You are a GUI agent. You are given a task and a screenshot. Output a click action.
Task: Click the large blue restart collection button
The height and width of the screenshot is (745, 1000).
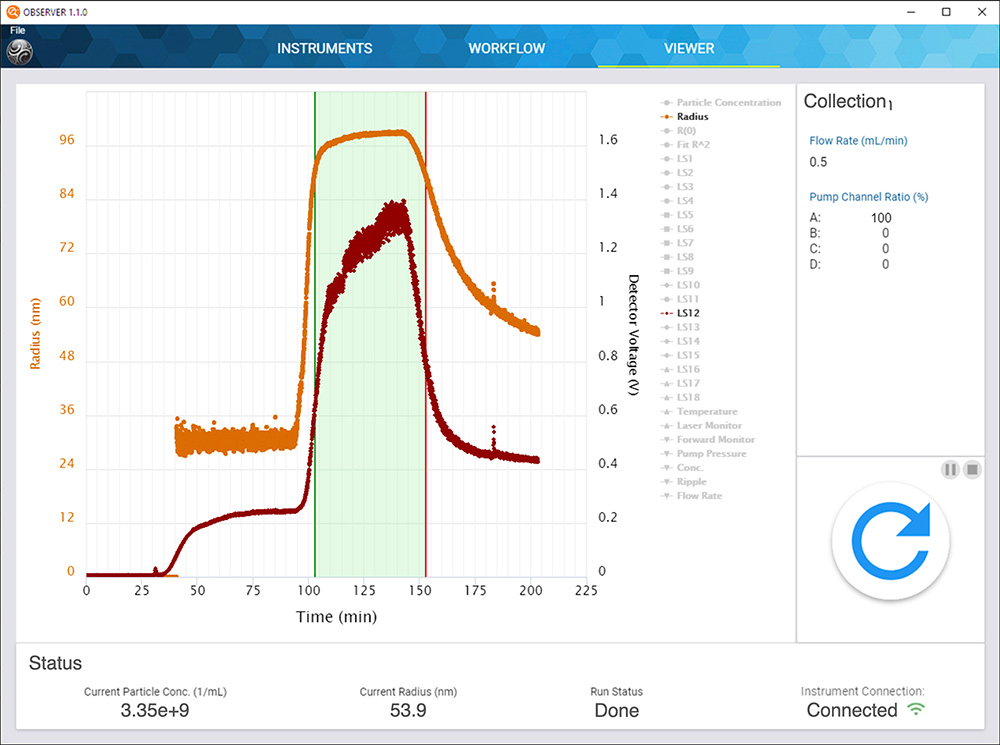point(890,541)
